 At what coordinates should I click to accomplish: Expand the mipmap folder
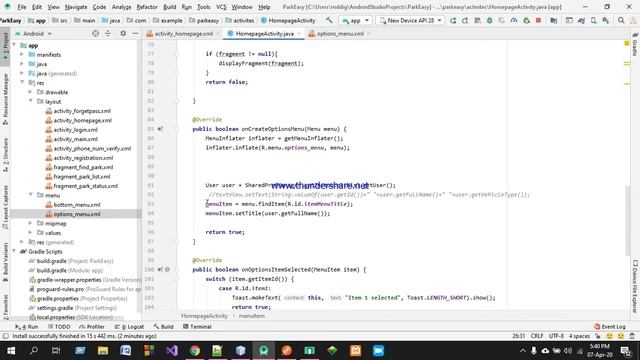click(30, 223)
